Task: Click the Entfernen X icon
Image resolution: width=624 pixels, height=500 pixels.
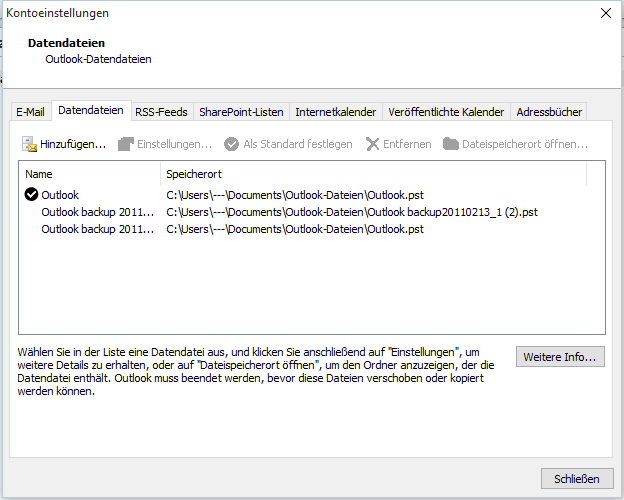Action: (372, 144)
